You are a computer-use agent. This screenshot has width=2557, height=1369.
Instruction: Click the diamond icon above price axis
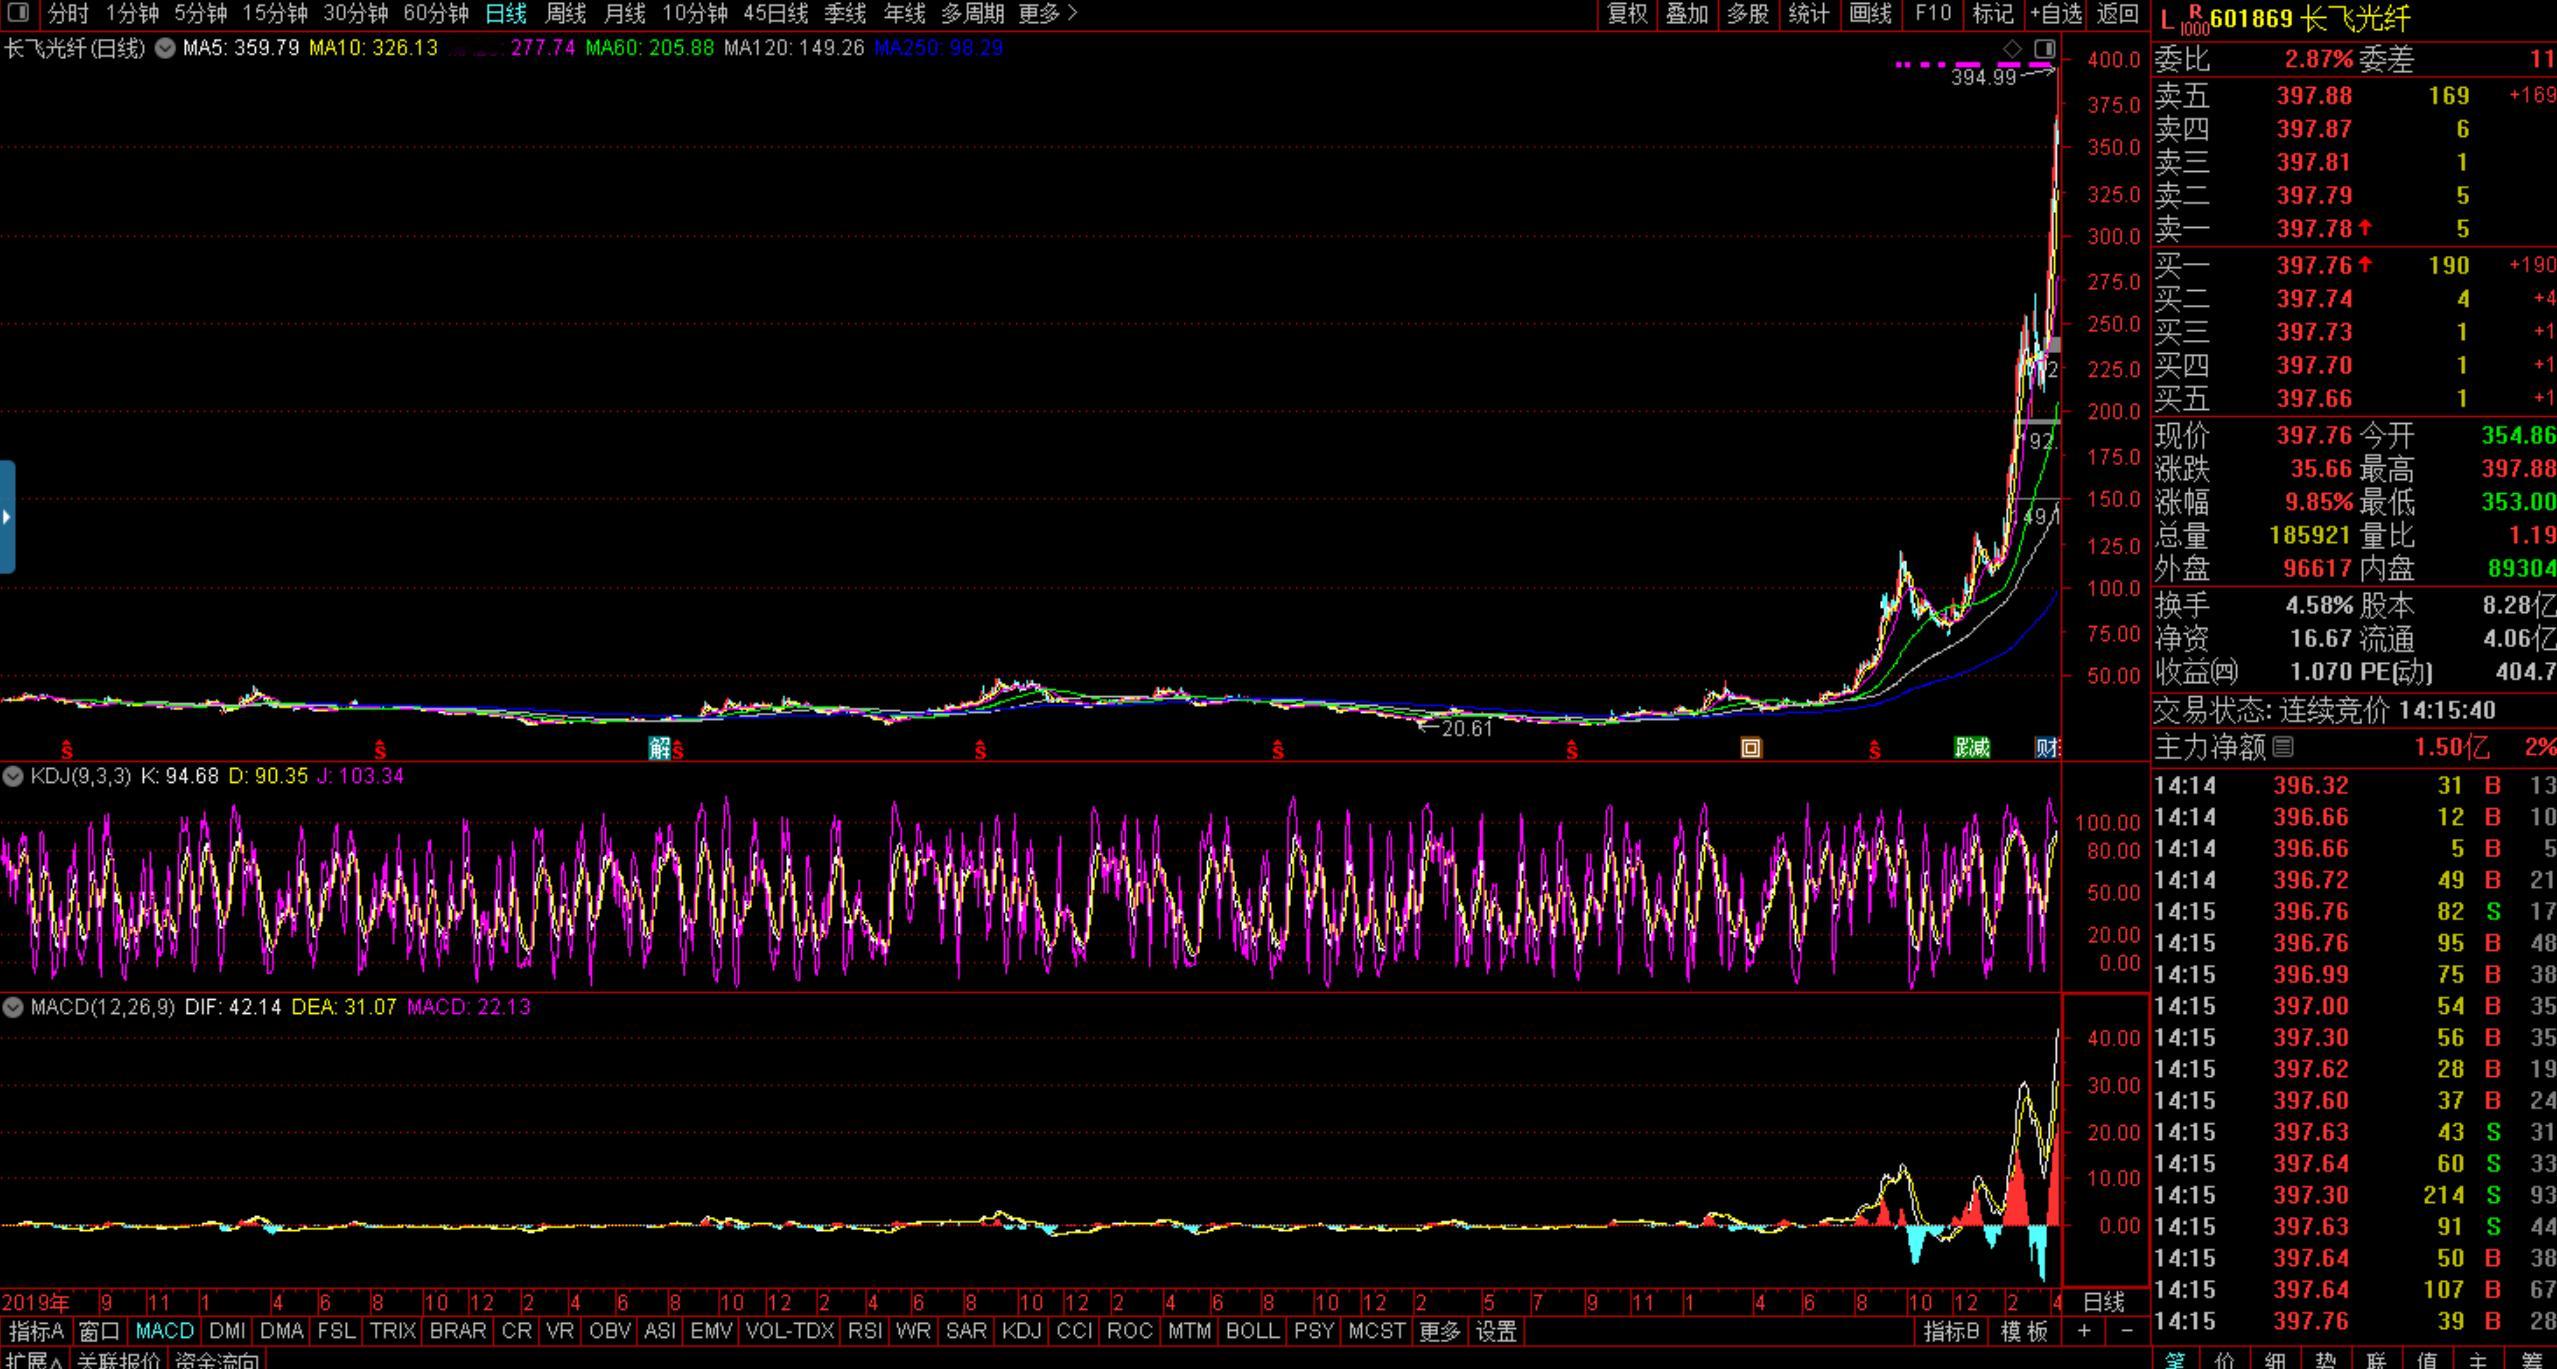[2012, 48]
